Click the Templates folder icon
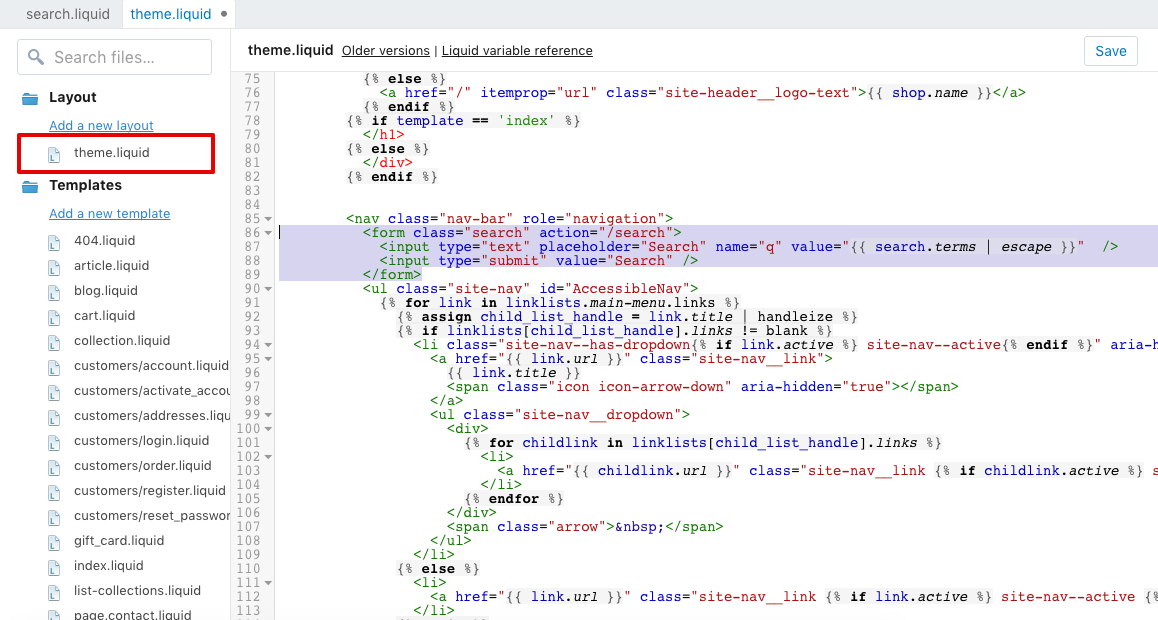1158x620 pixels. (x=30, y=186)
